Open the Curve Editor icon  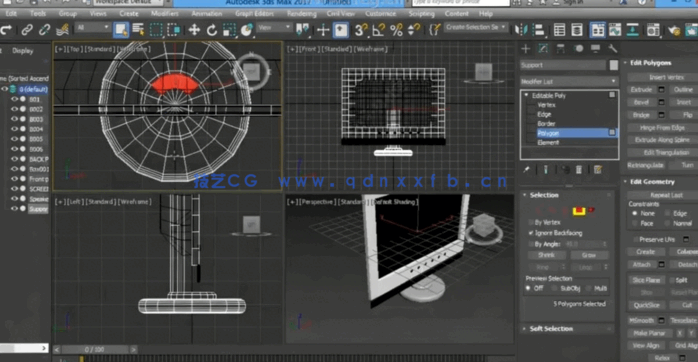click(x=615, y=30)
